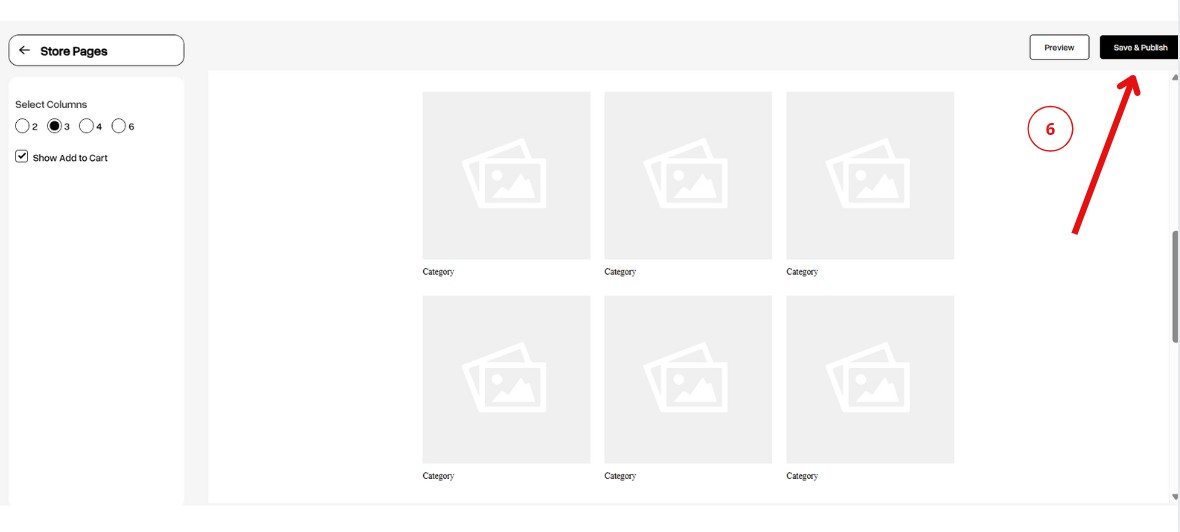Click the Save & Publish button
1180x532 pixels.
pos(1139,47)
